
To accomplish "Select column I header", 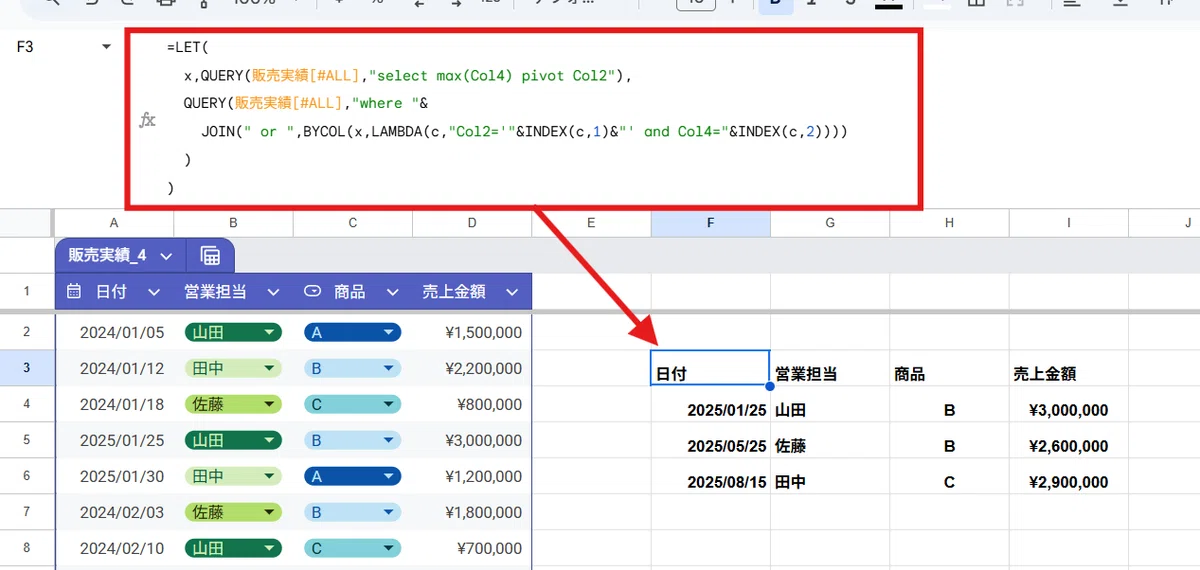I will [1068, 223].
